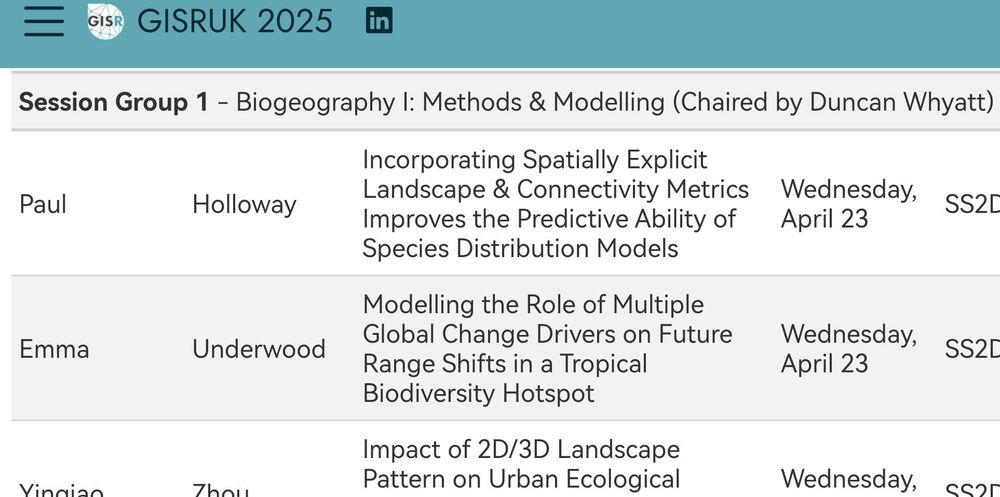Viewport: 1000px width, 497px height.
Task: Click the GISRUK globe logo
Action: coord(105,21)
